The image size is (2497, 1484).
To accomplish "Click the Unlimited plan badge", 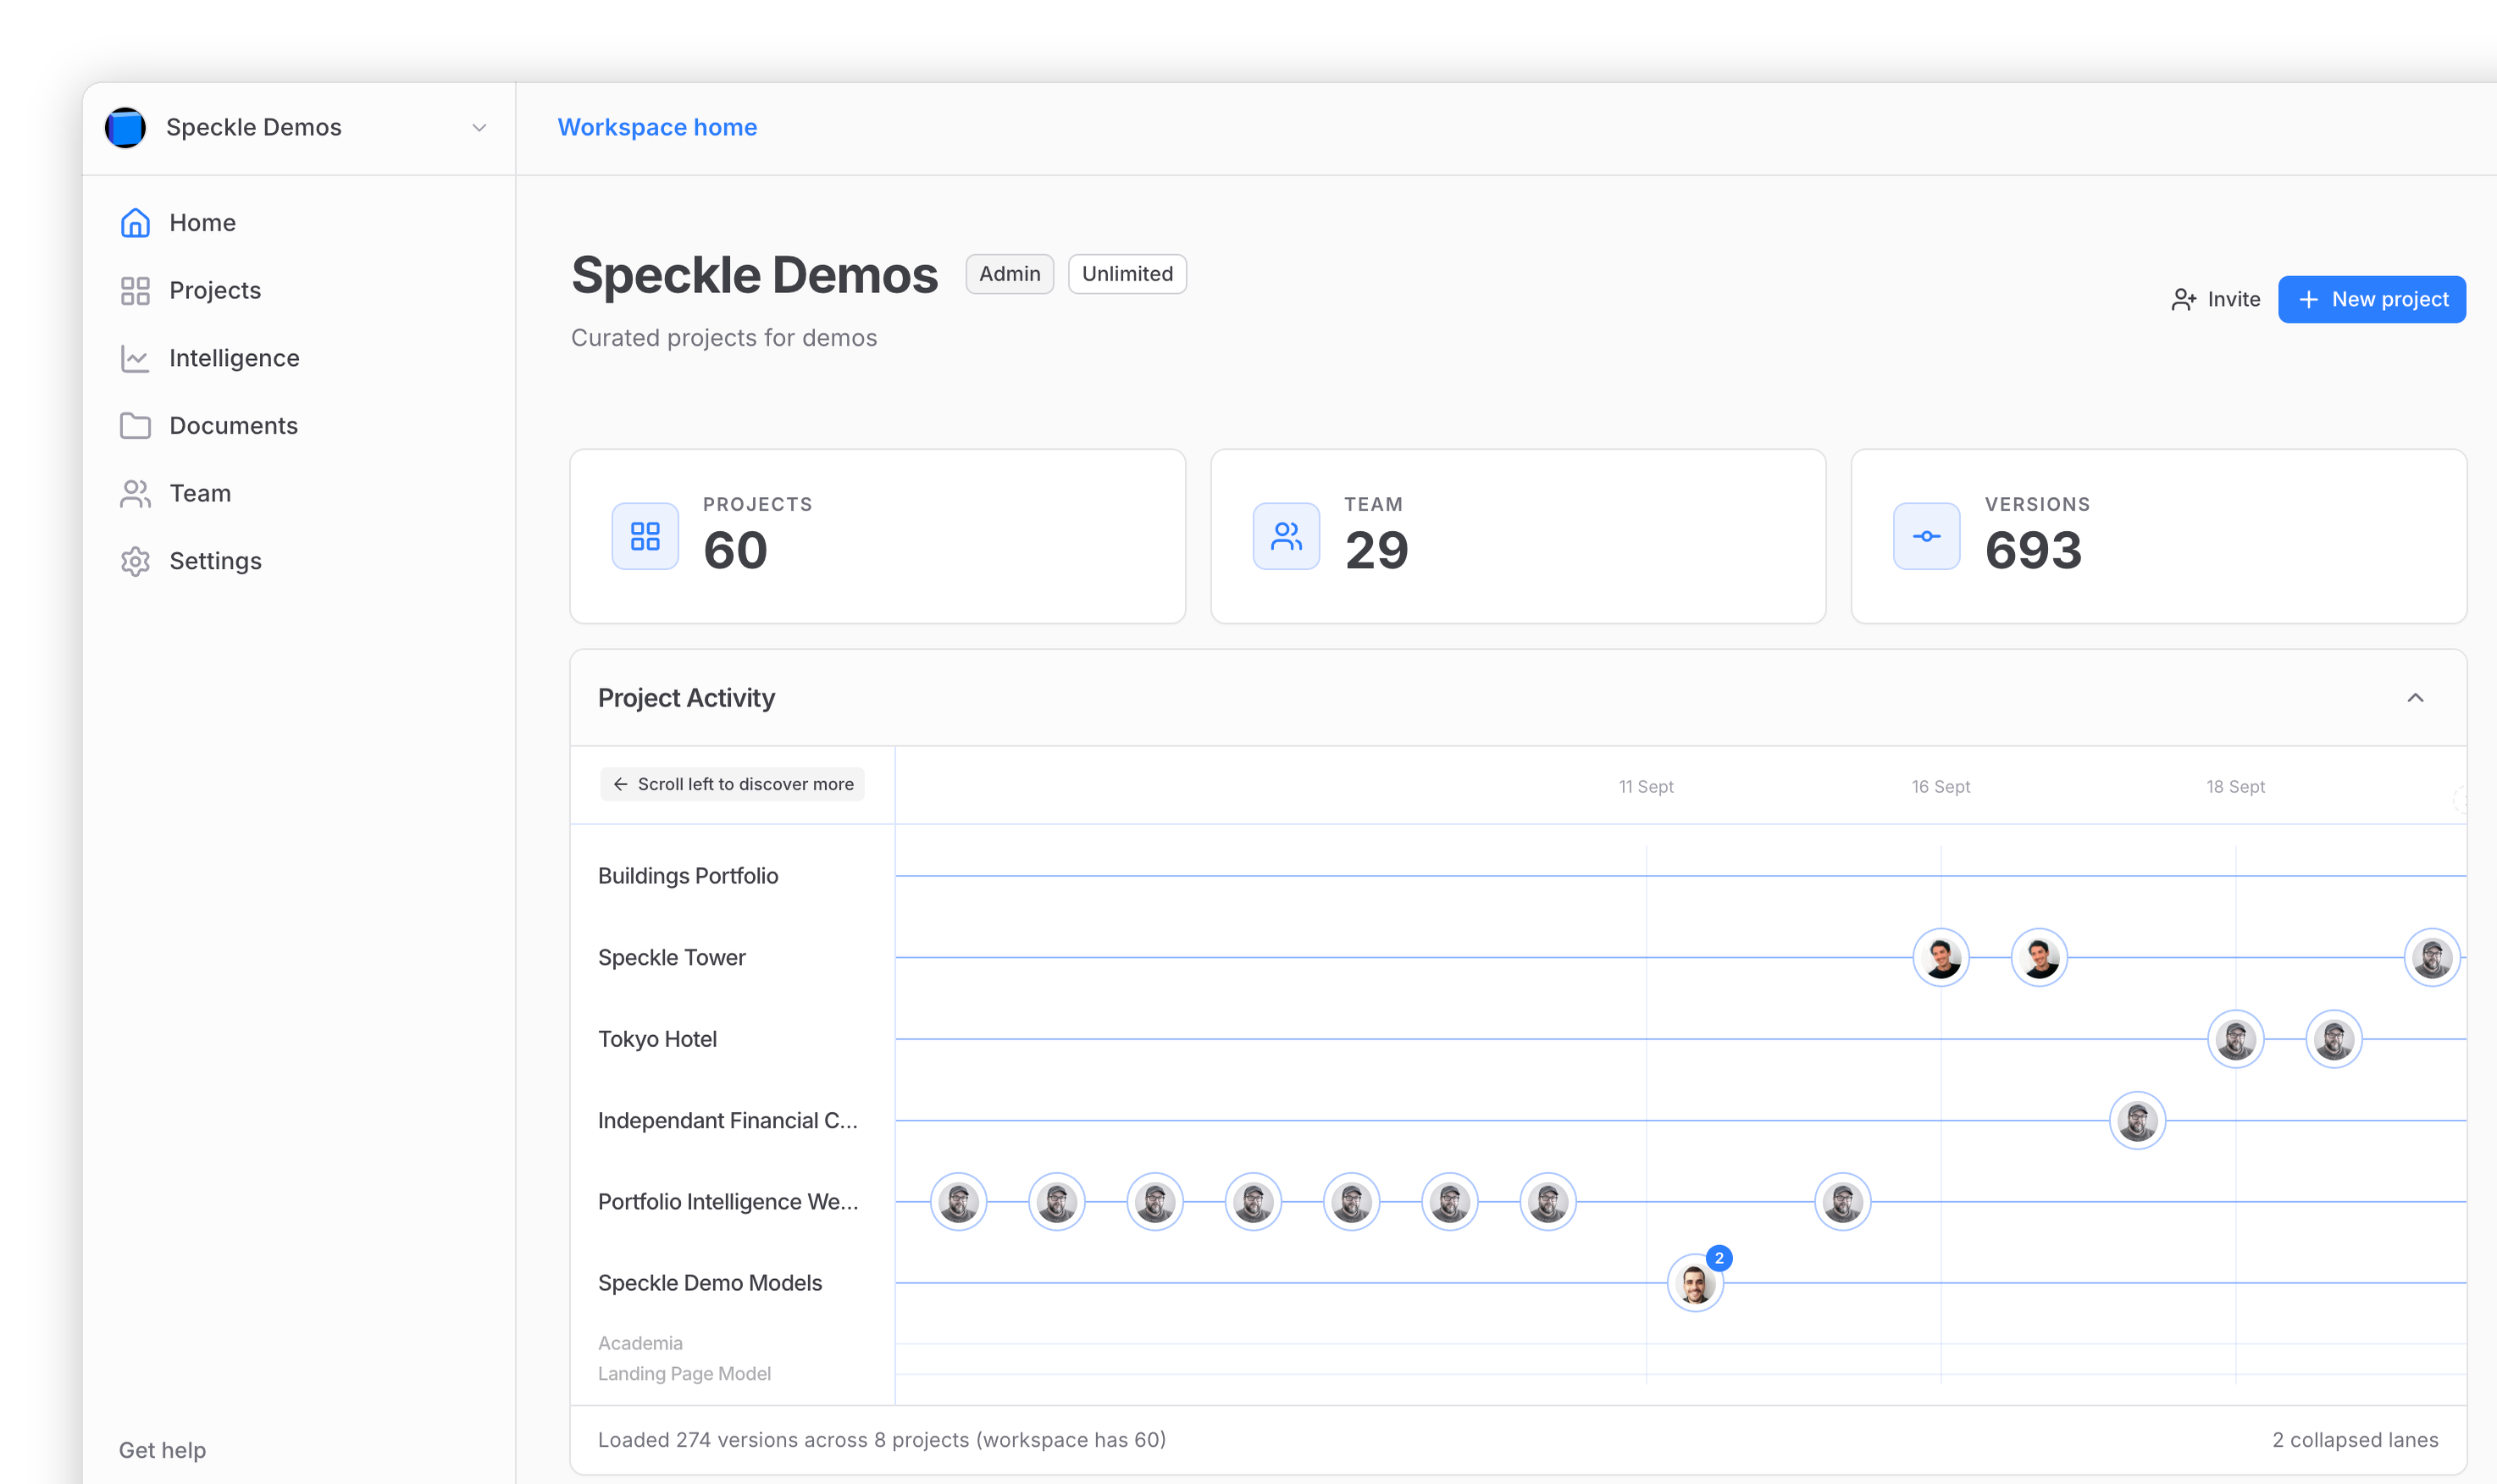I will (1127, 274).
